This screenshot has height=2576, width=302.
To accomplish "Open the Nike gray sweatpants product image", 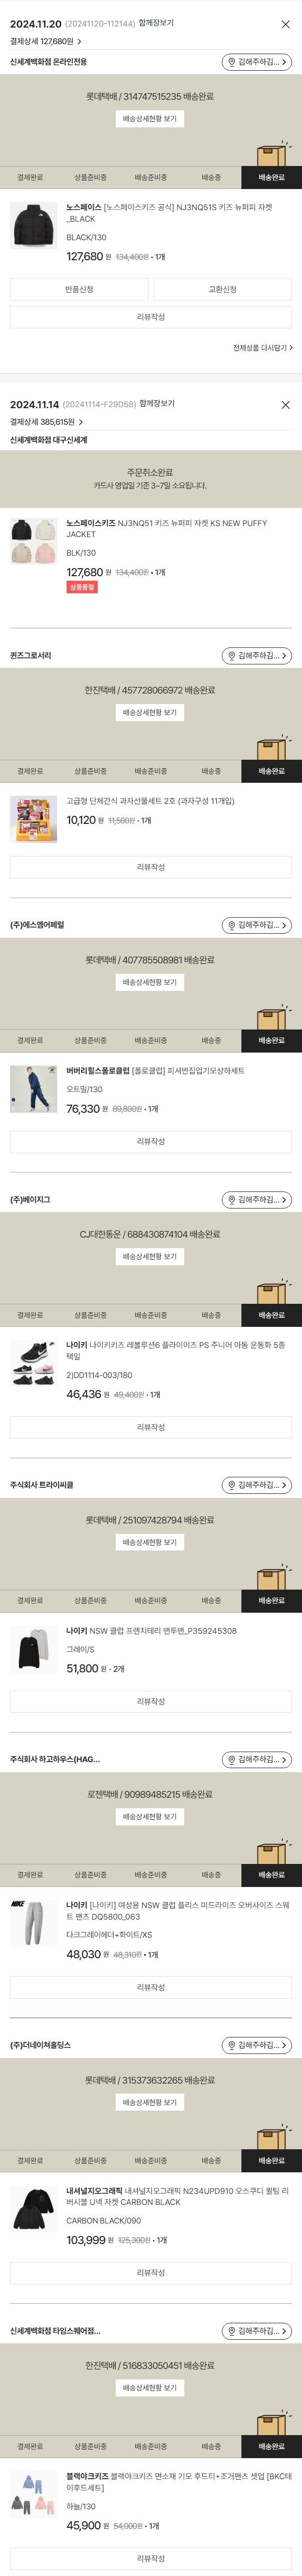I will pyautogui.click(x=34, y=1923).
